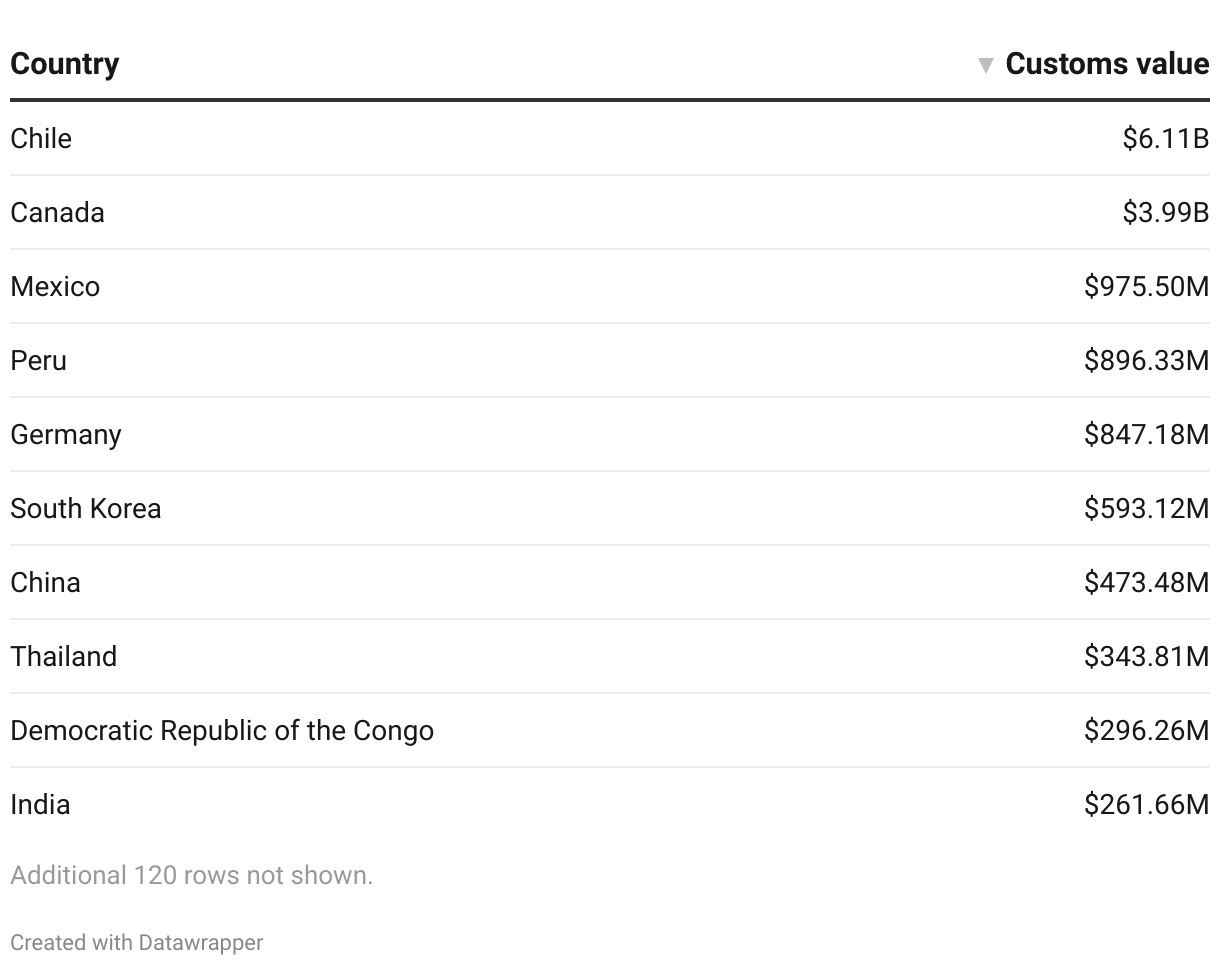Select Democratic Republic of the Congo row

pyautogui.click(x=222, y=730)
